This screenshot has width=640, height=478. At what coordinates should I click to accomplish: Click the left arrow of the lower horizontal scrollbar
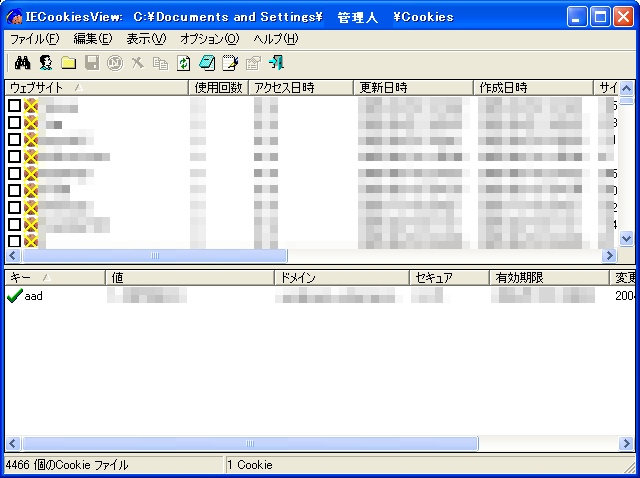click(x=13, y=444)
